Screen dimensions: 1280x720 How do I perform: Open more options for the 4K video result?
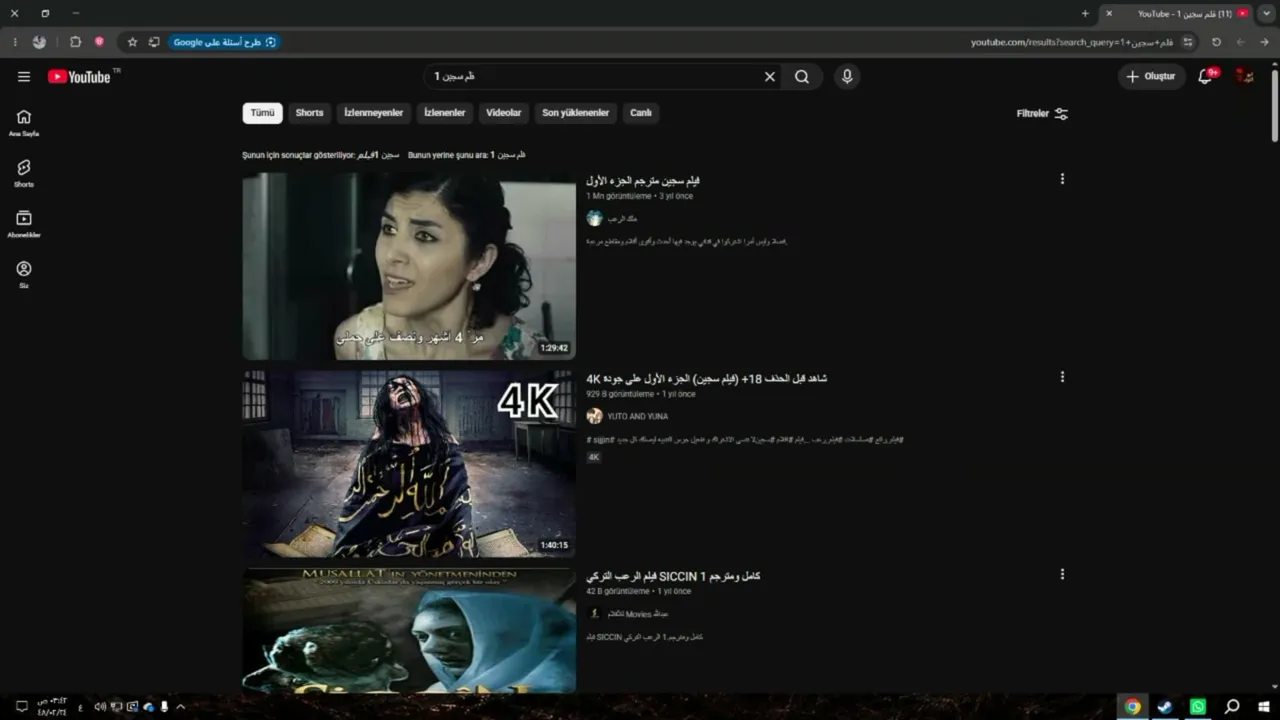click(x=1062, y=377)
